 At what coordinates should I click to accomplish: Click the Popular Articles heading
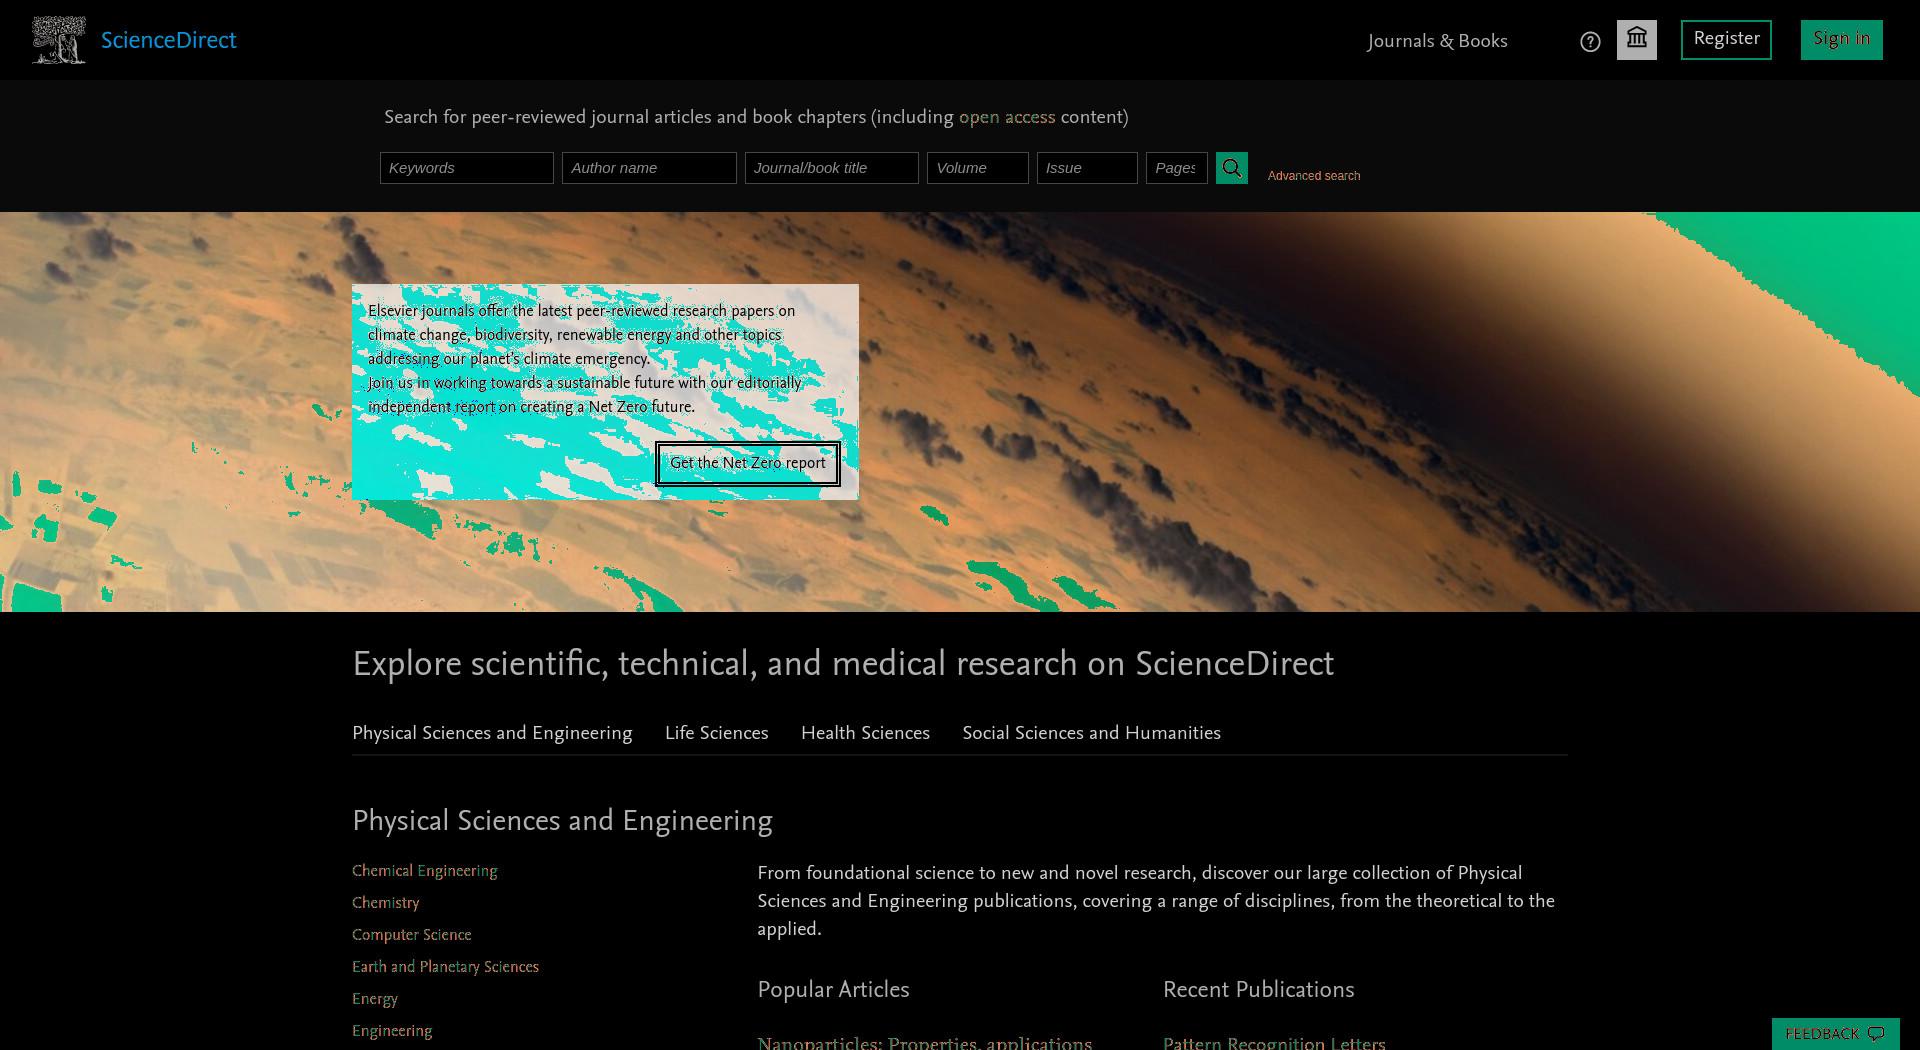click(x=833, y=990)
